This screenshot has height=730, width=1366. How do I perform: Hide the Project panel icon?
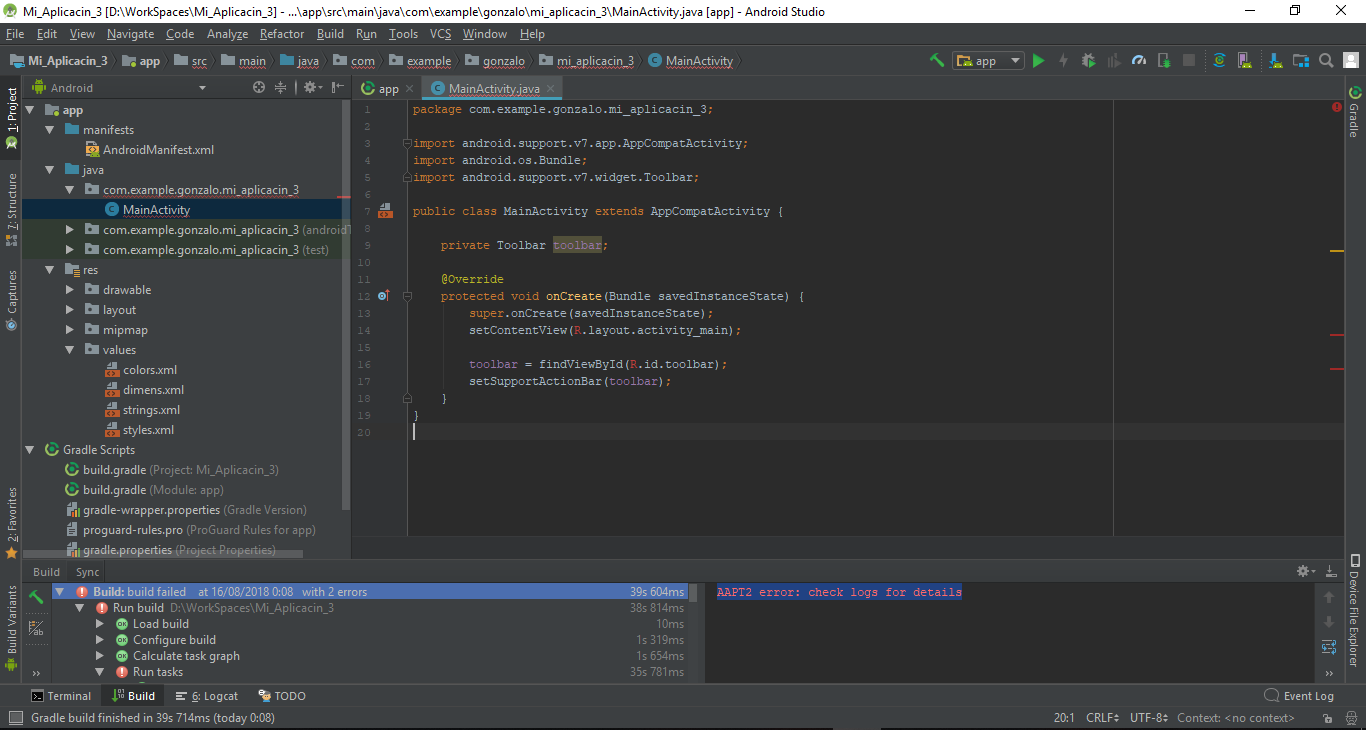click(336, 88)
